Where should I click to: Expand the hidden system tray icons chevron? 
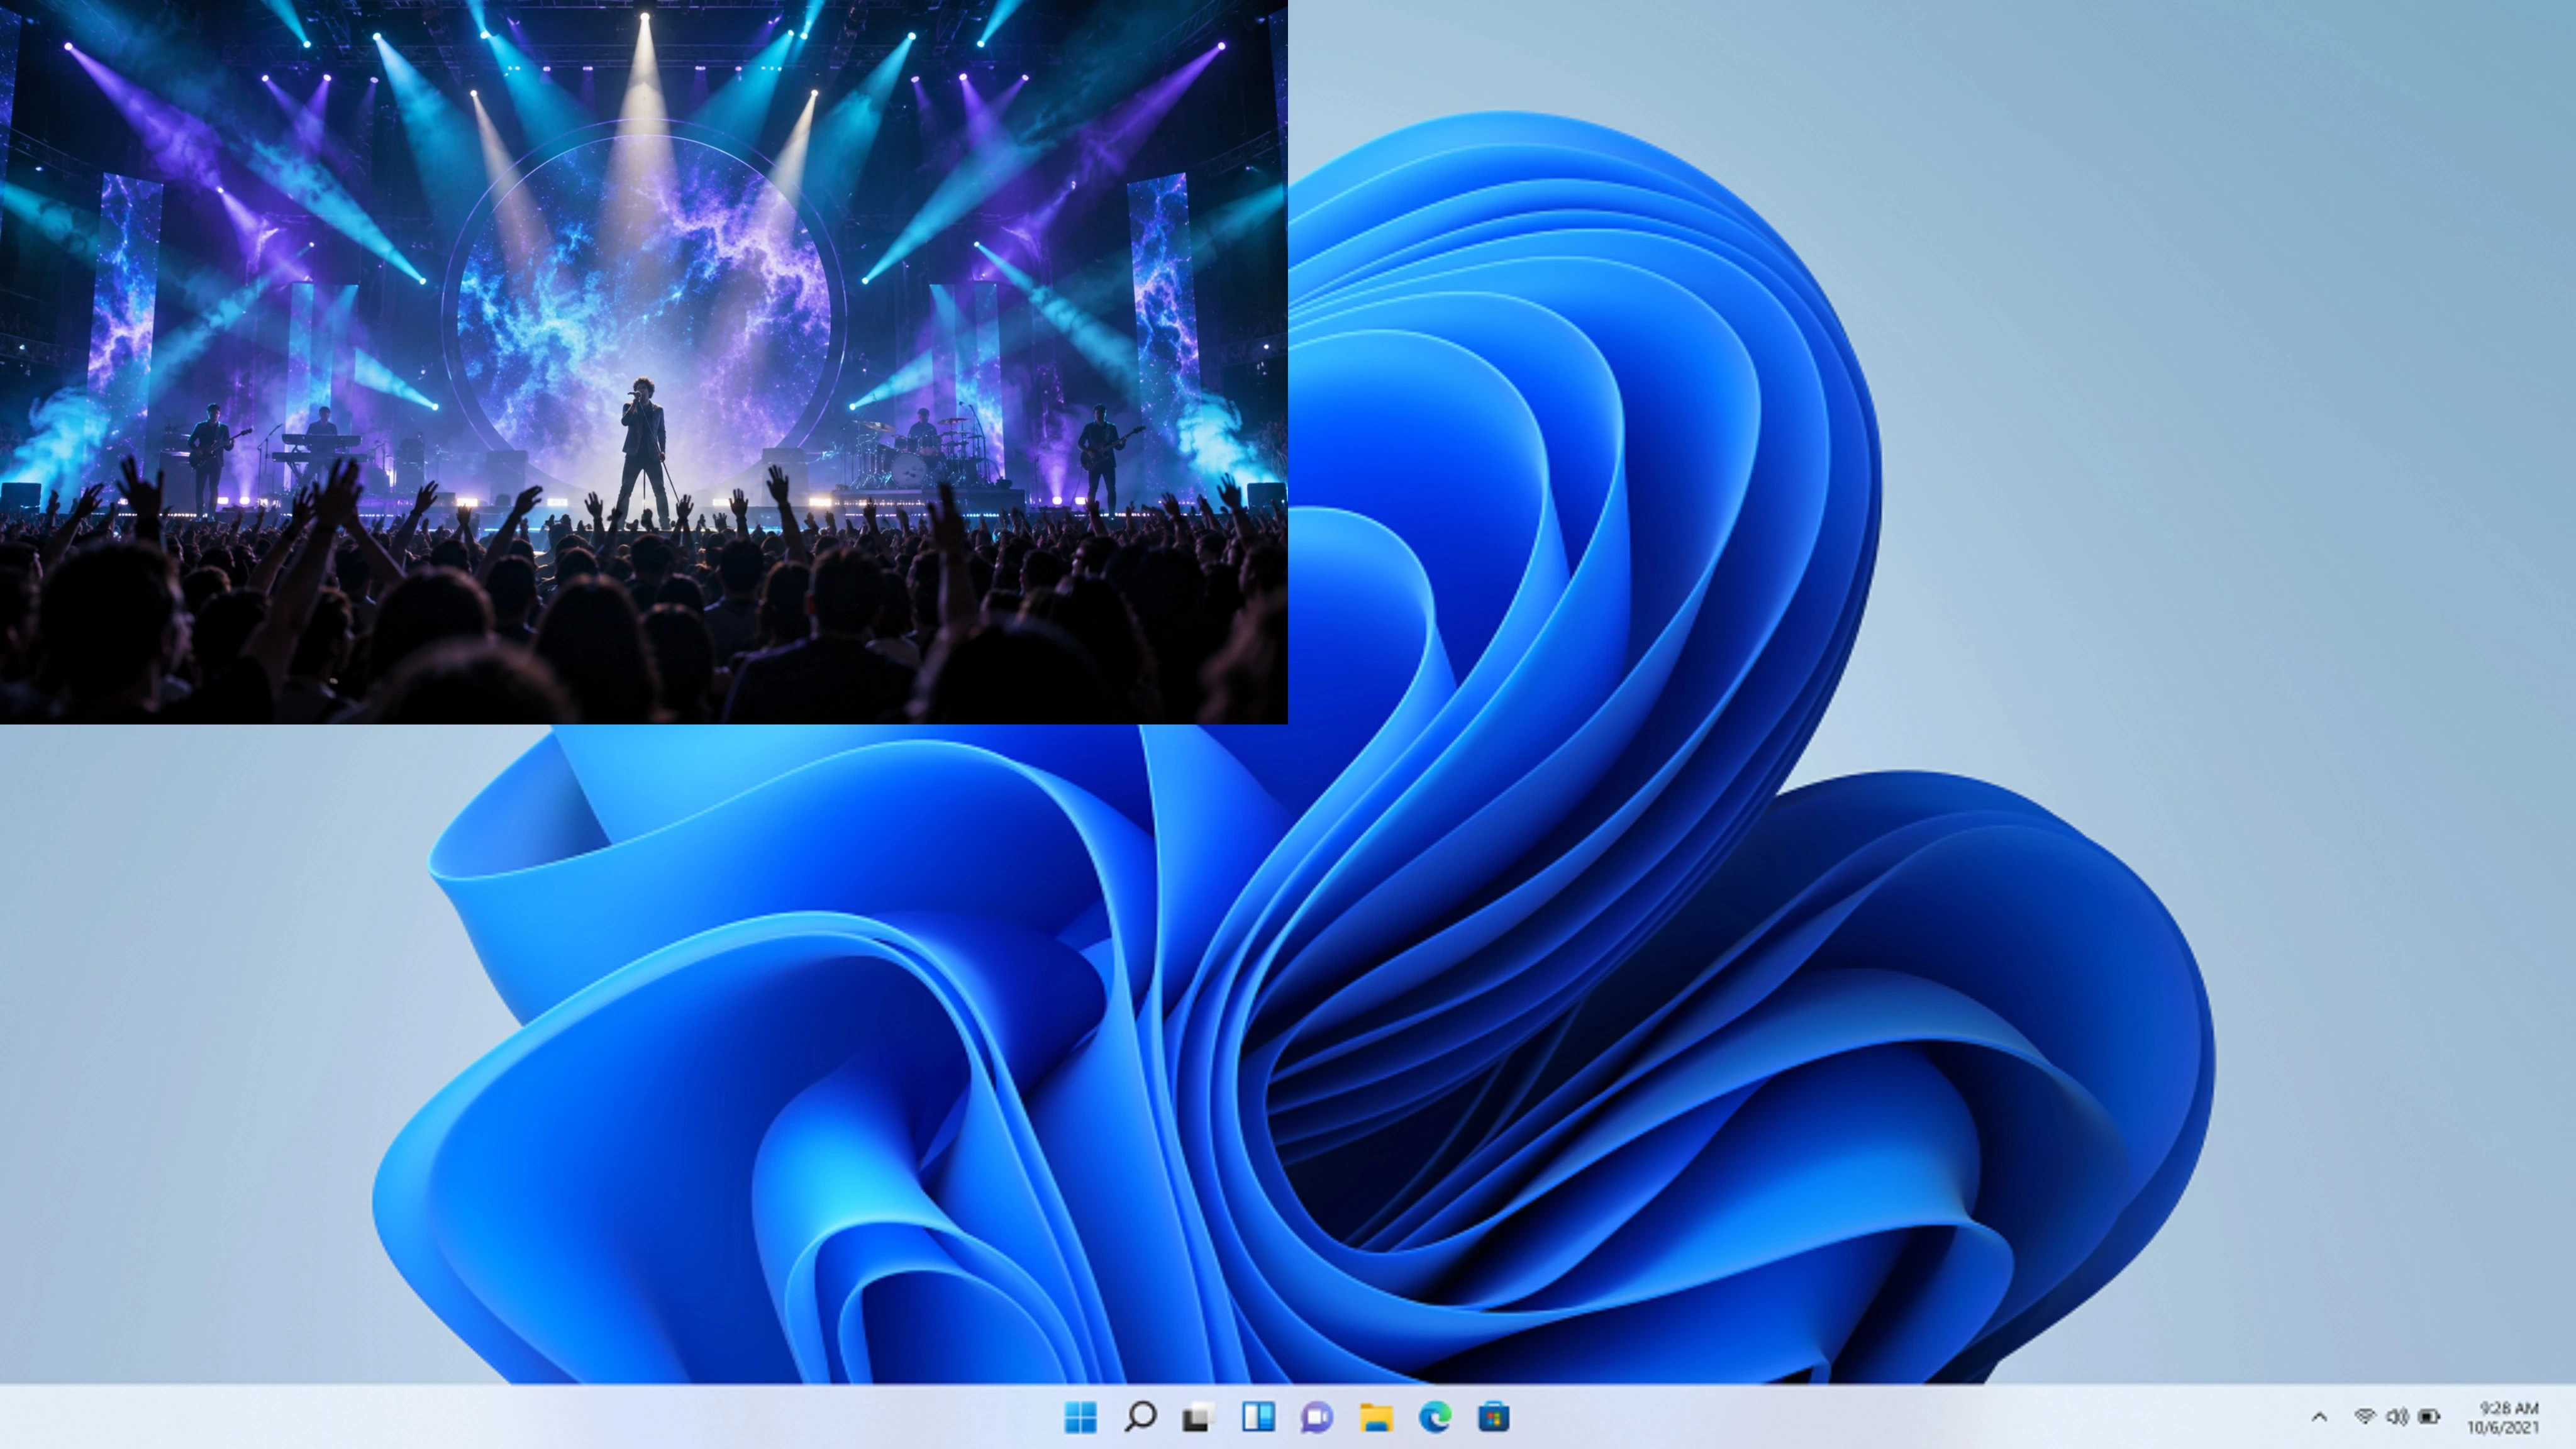point(2319,1417)
